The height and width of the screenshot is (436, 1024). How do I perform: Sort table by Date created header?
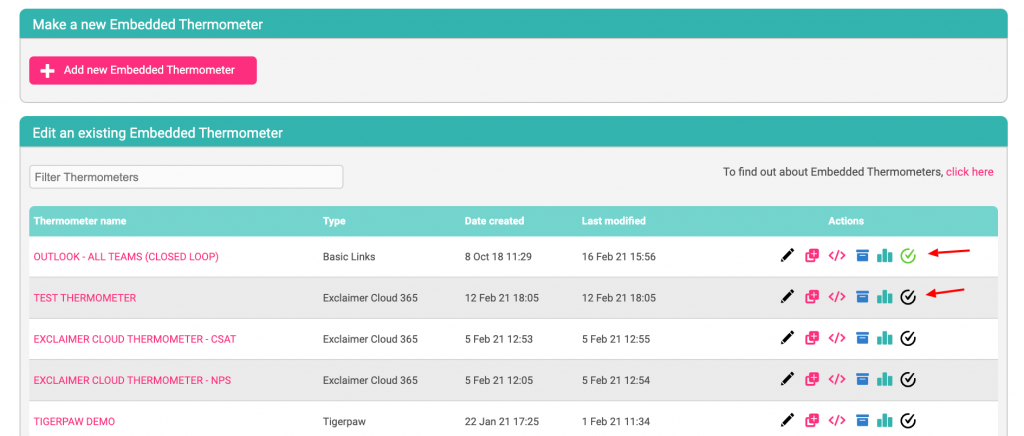494,221
